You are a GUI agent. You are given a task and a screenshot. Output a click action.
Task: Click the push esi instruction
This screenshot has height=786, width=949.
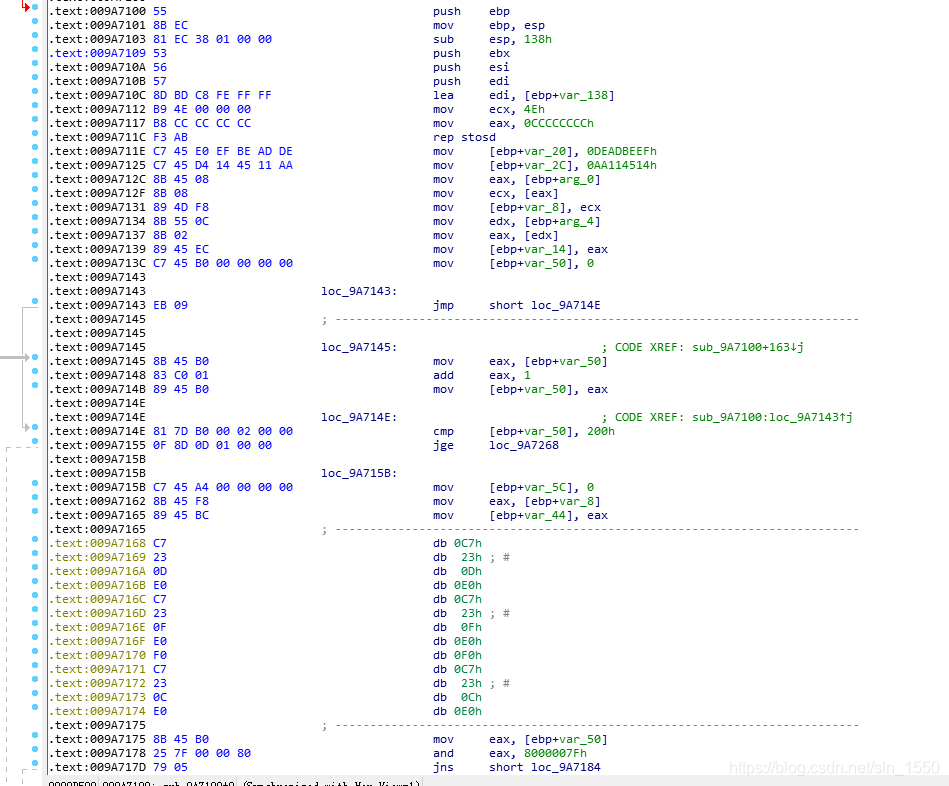pyautogui.click(x=471, y=67)
